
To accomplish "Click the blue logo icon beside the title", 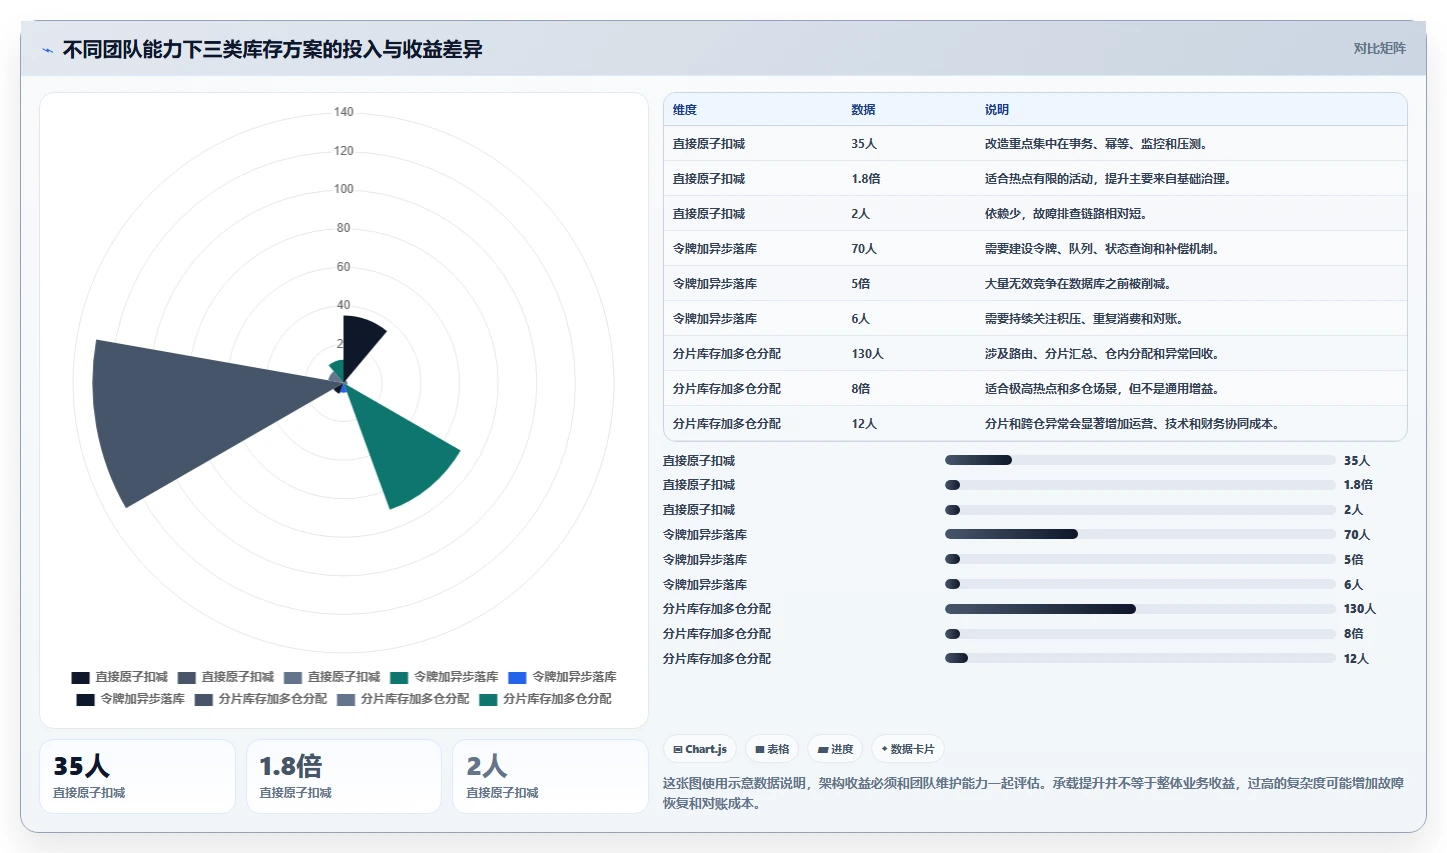I will pos(47,50).
